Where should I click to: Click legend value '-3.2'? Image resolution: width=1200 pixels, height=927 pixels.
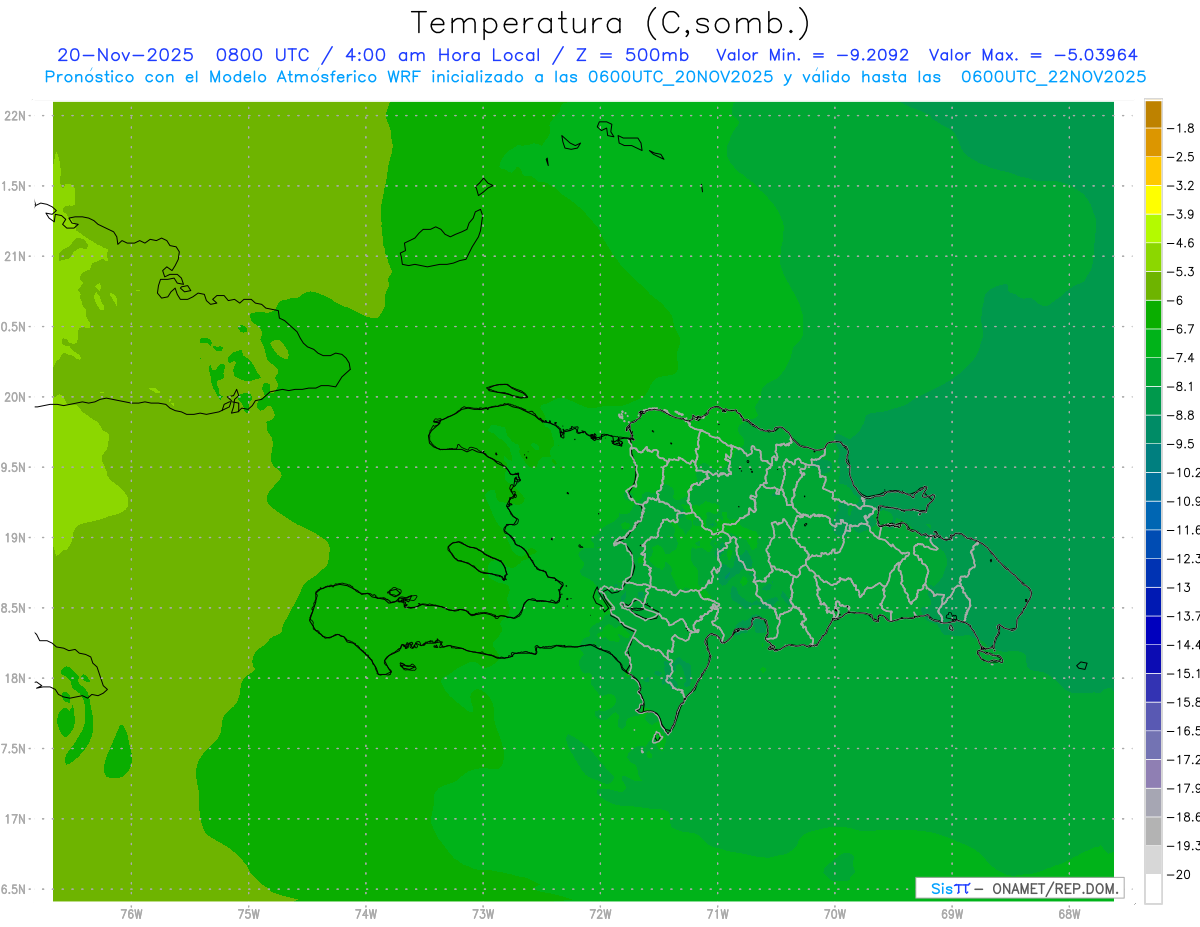coord(1181,186)
